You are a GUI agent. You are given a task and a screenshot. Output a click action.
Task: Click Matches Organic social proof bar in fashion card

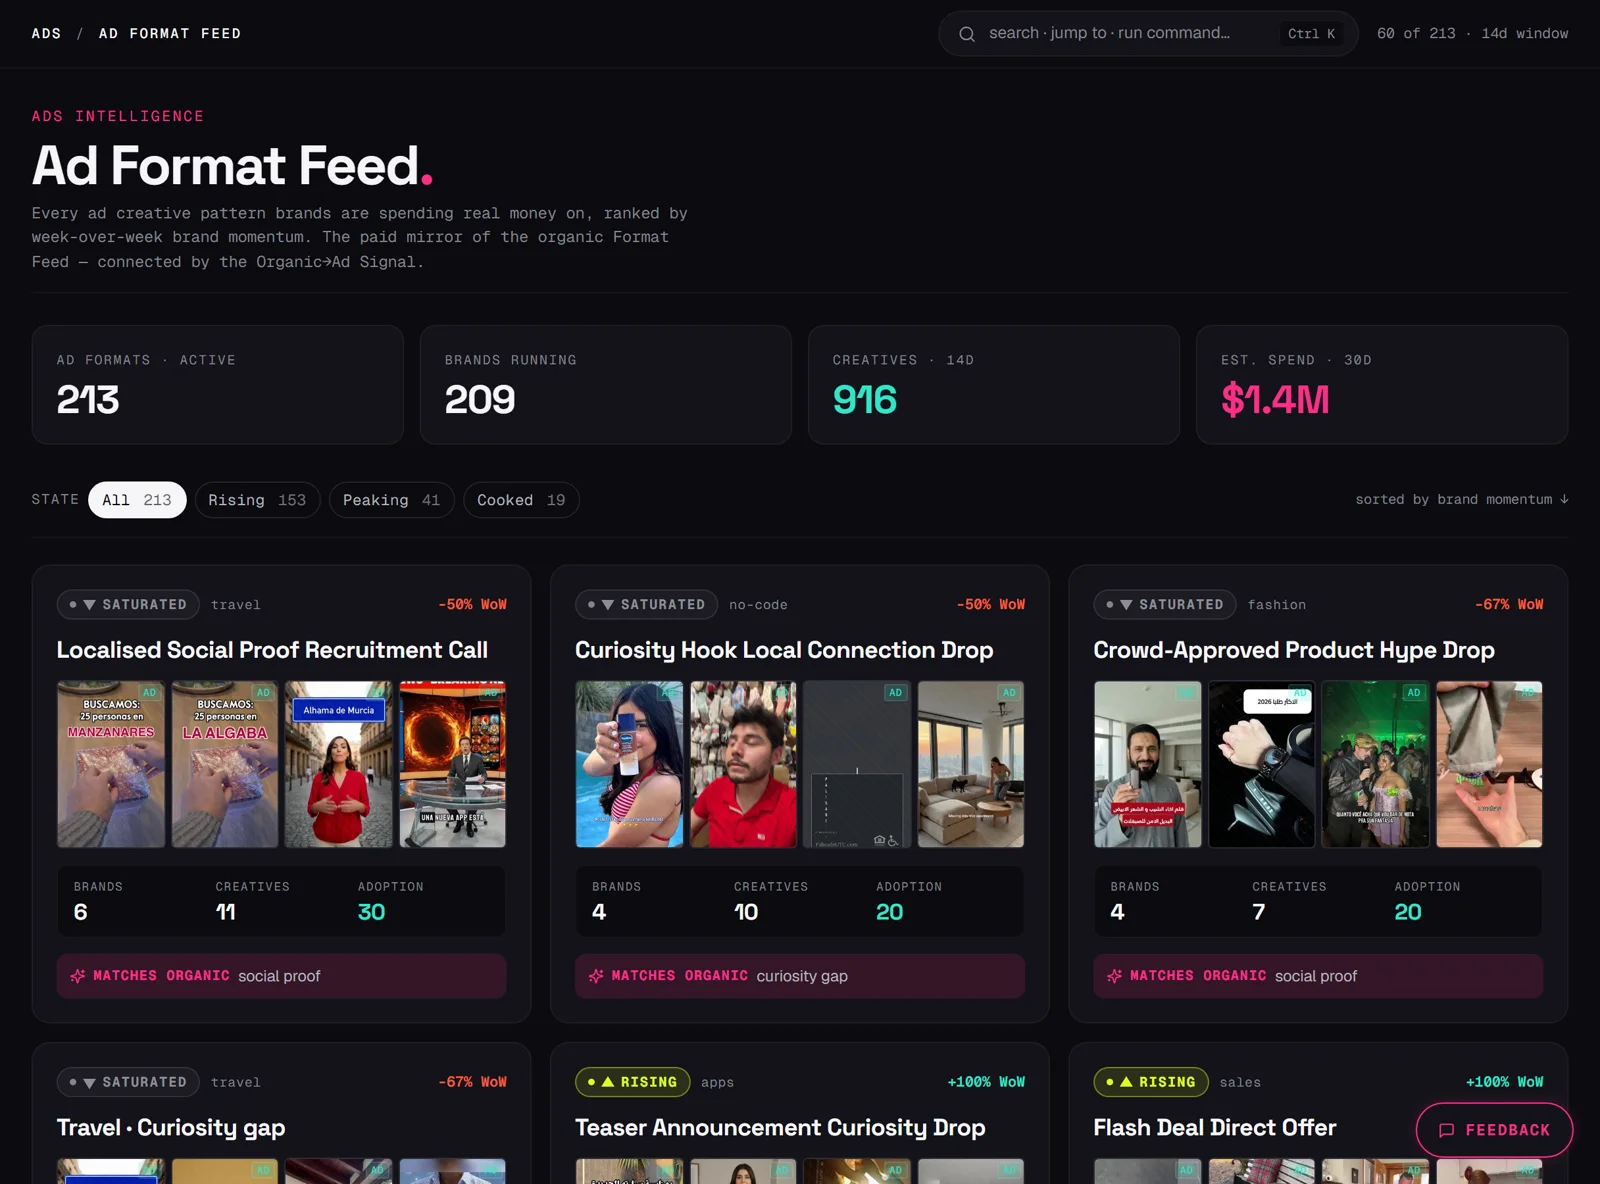click(x=1318, y=976)
